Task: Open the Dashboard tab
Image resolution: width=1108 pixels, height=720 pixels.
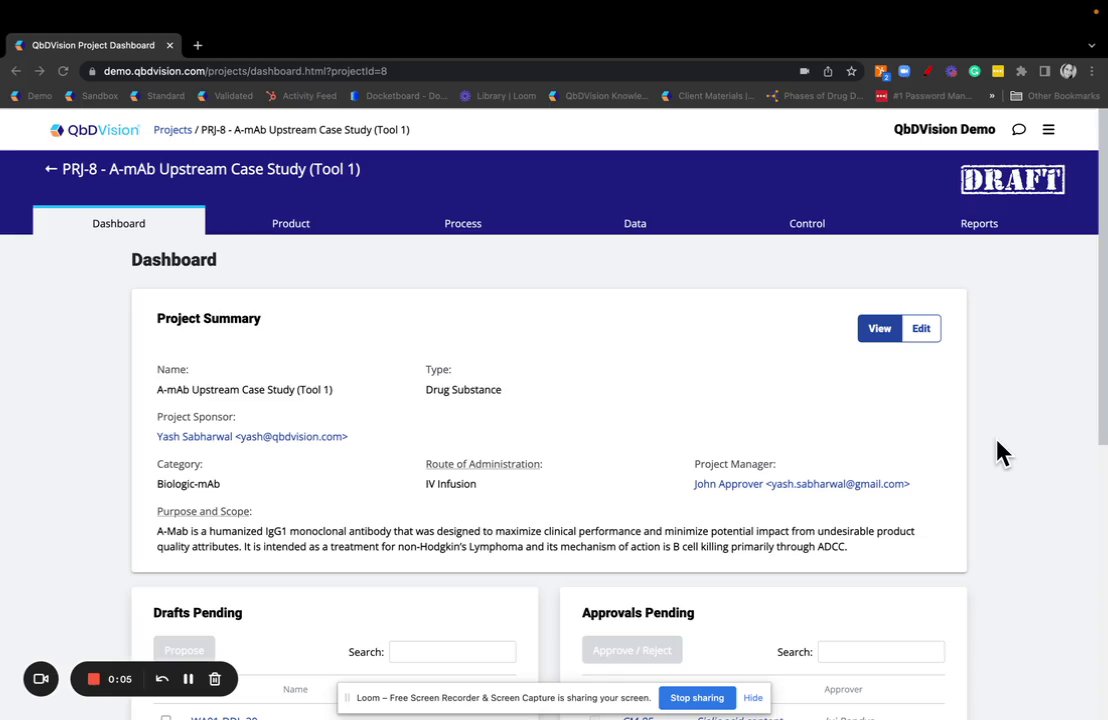Action: [119, 223]
